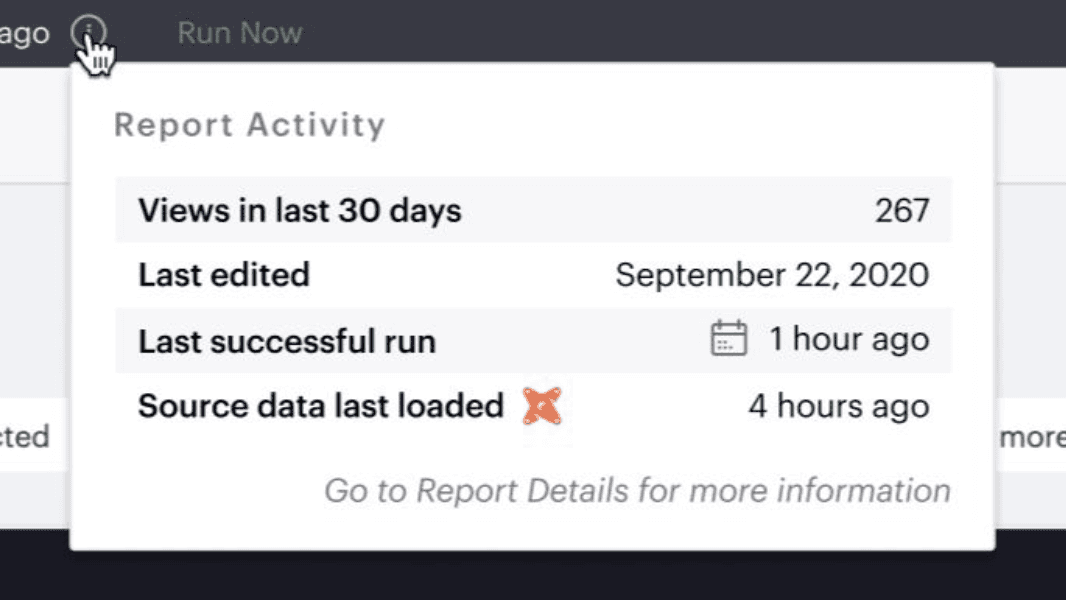
Task: Click the Run Now button
Action: pyautogui.click(x=240, y=33)
